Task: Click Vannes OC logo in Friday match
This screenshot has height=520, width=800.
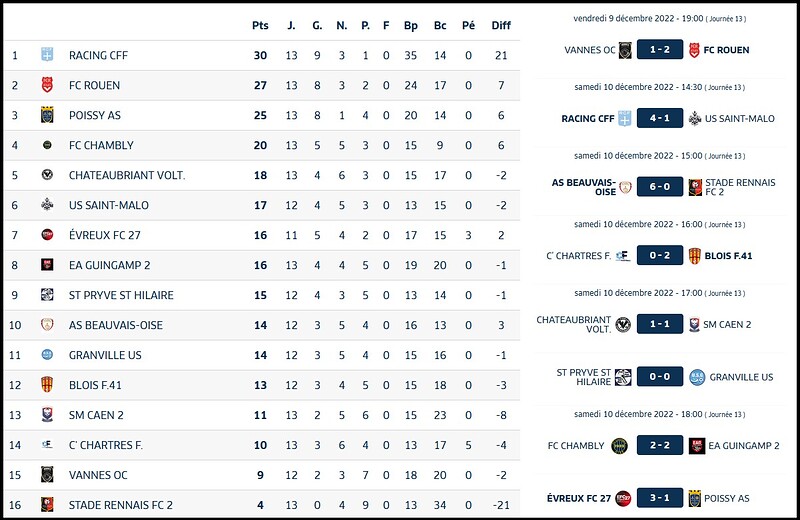Action: [x=625, y=49]
